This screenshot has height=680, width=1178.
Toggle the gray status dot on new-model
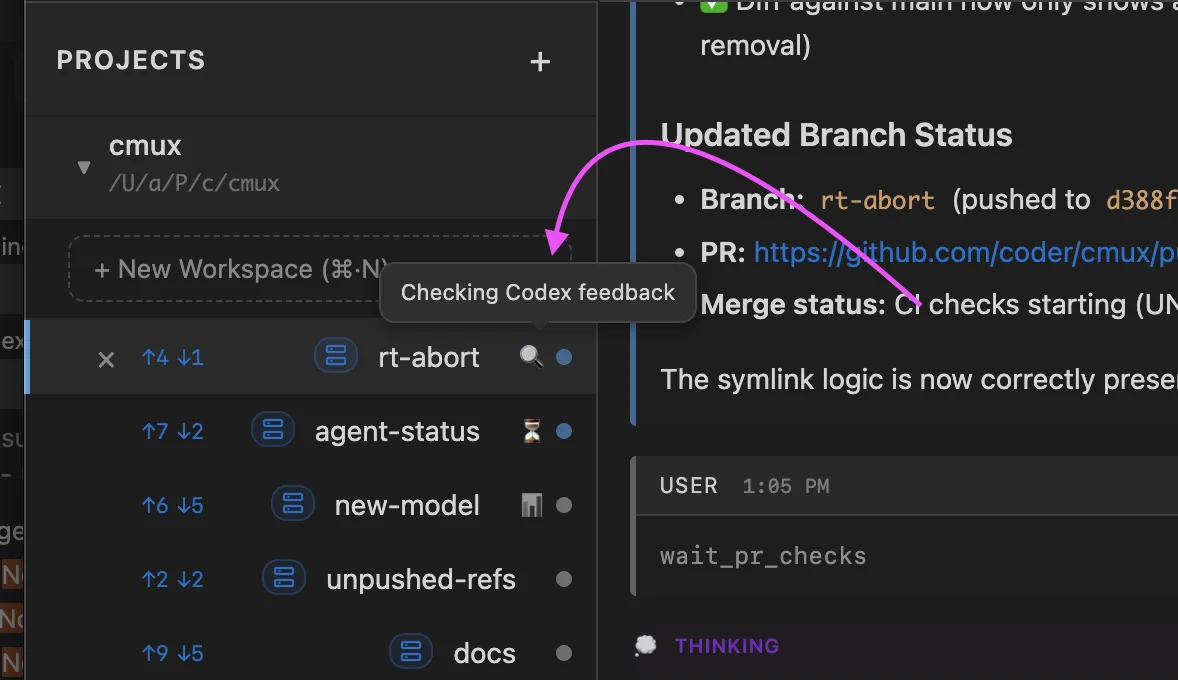coord(563,505)
